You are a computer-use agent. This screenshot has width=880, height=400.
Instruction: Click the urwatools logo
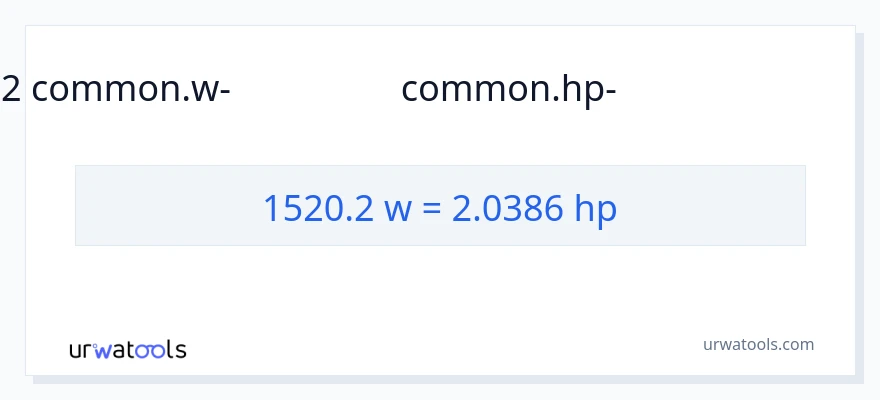pos(127,349)
